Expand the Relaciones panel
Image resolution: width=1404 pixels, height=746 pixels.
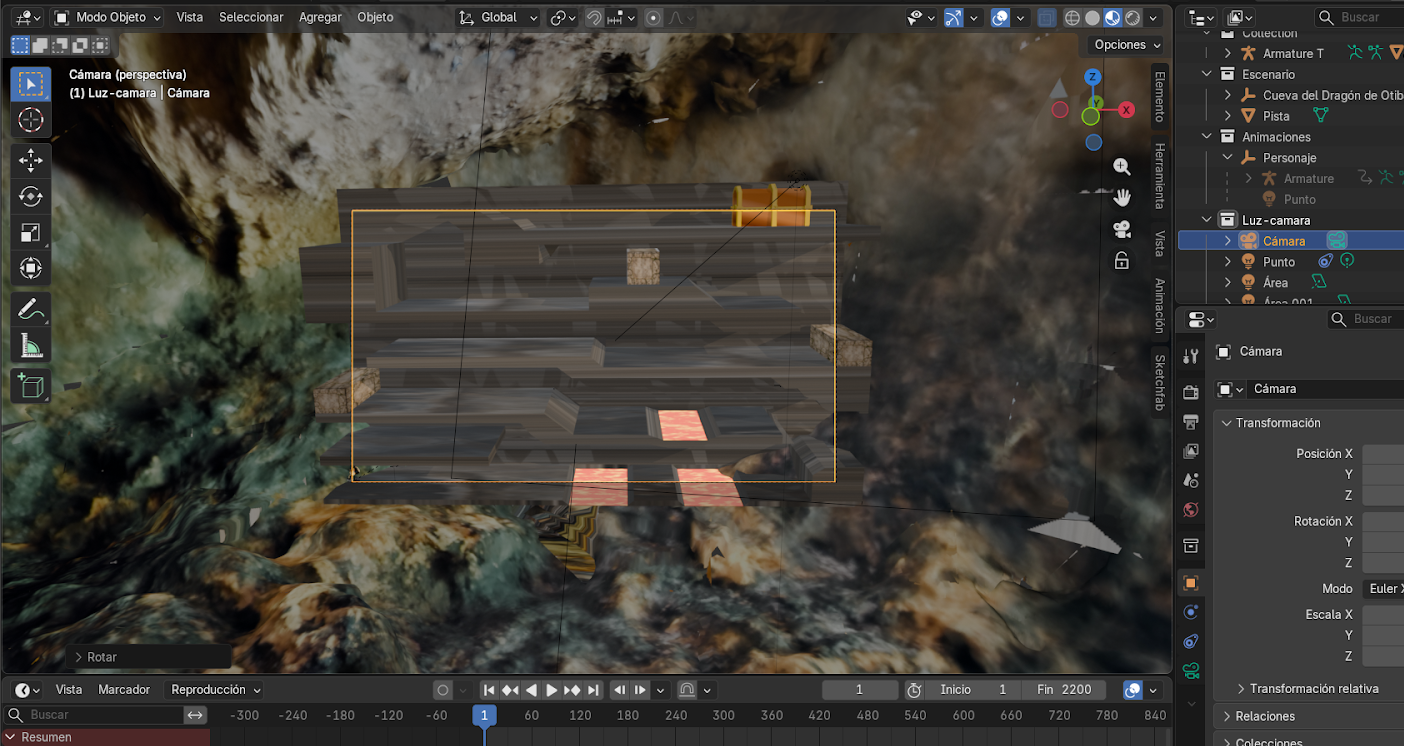[x=1264, y=716]
